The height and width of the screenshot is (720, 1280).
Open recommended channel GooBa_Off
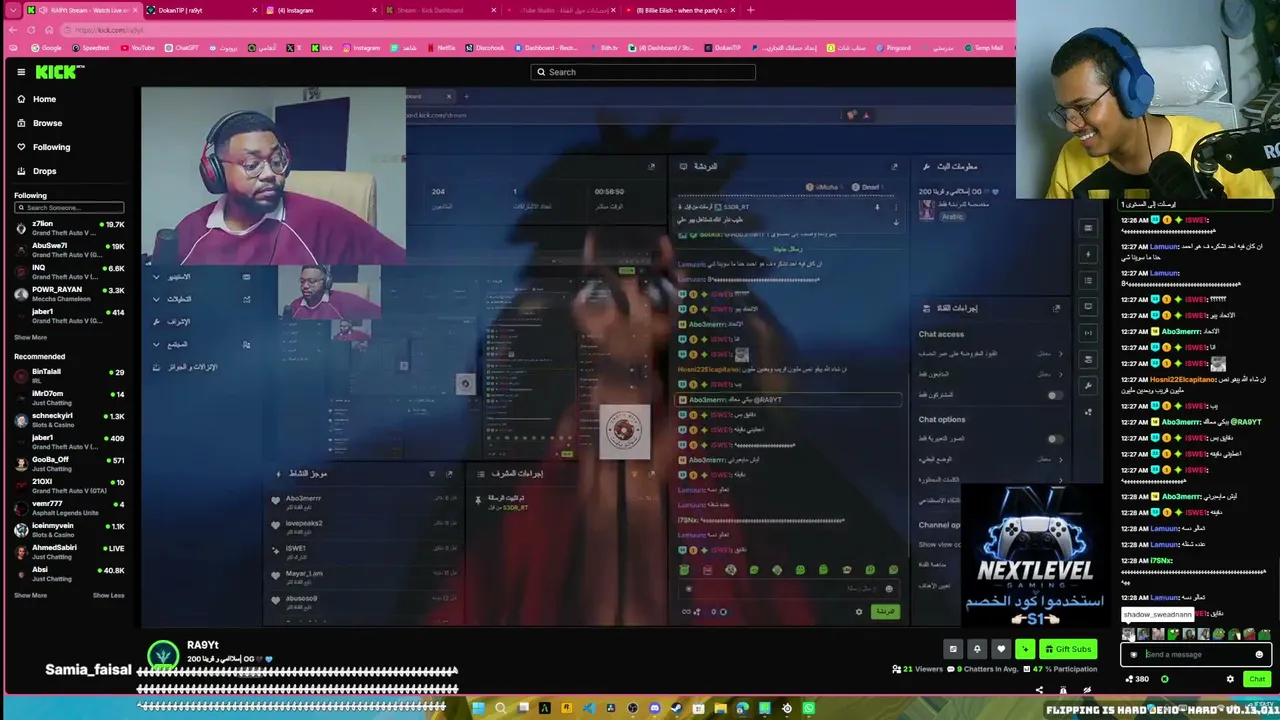point(69,463)
